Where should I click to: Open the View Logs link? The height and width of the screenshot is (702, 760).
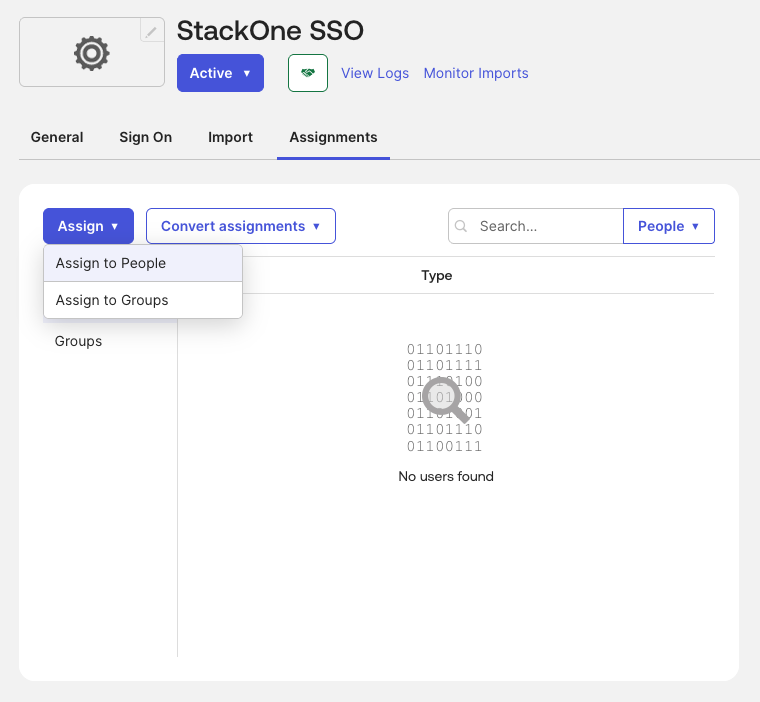[375, 73]
